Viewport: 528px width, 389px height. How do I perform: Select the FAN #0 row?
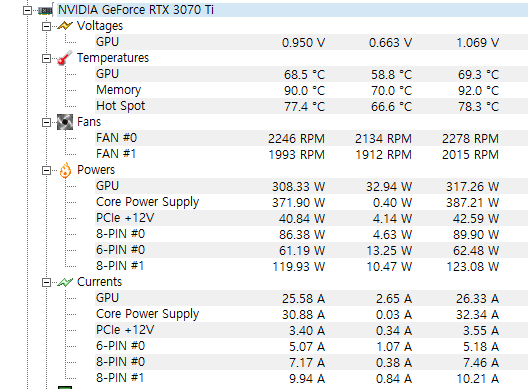311,138
